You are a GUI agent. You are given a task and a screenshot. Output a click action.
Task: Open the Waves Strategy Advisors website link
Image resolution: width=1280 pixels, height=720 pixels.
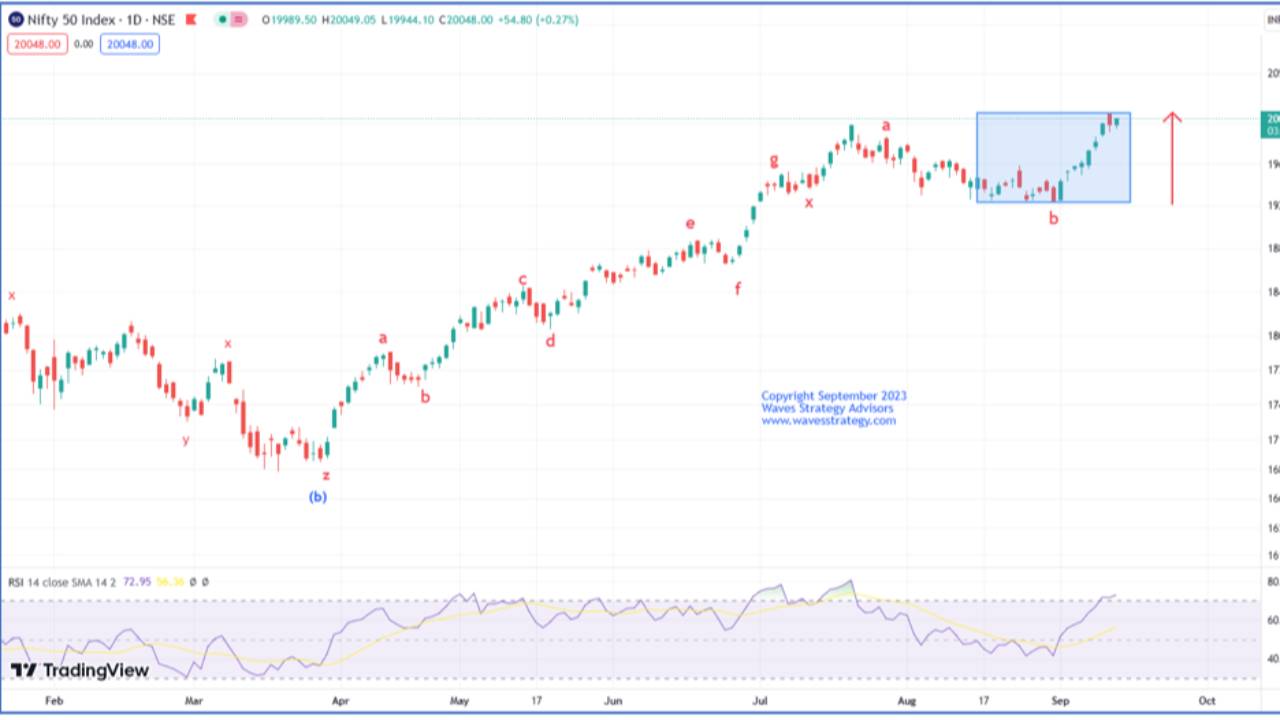pyautogui.click(x=830, y=420)
